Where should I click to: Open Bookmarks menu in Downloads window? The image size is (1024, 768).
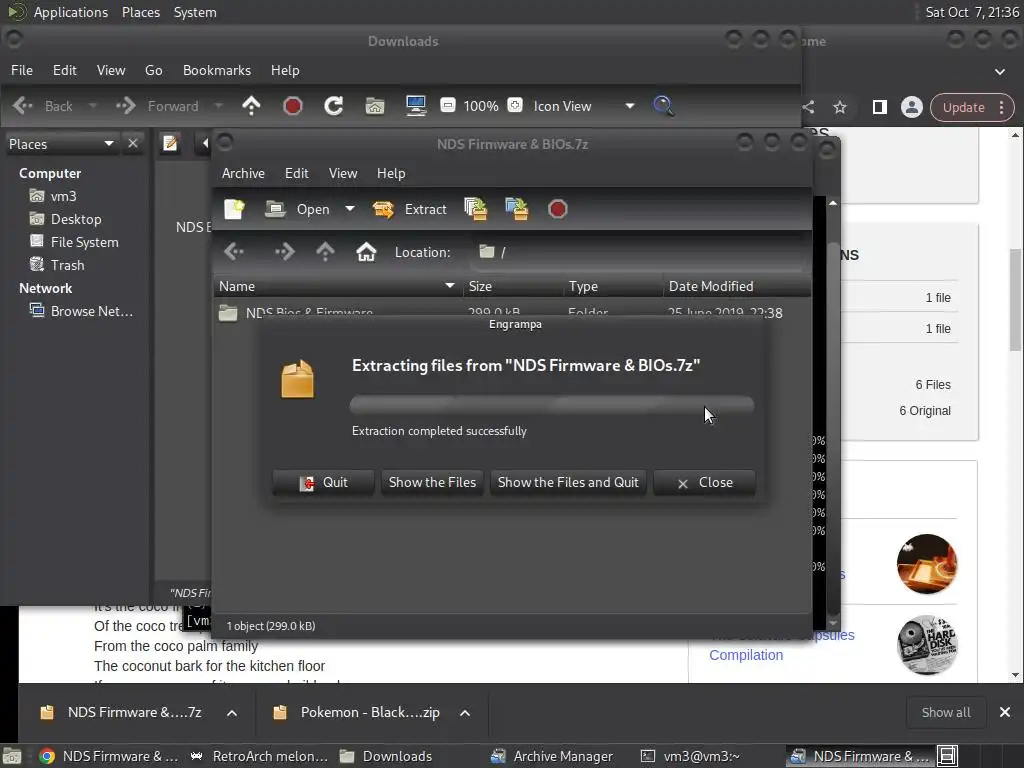click(x=217, y=70)
